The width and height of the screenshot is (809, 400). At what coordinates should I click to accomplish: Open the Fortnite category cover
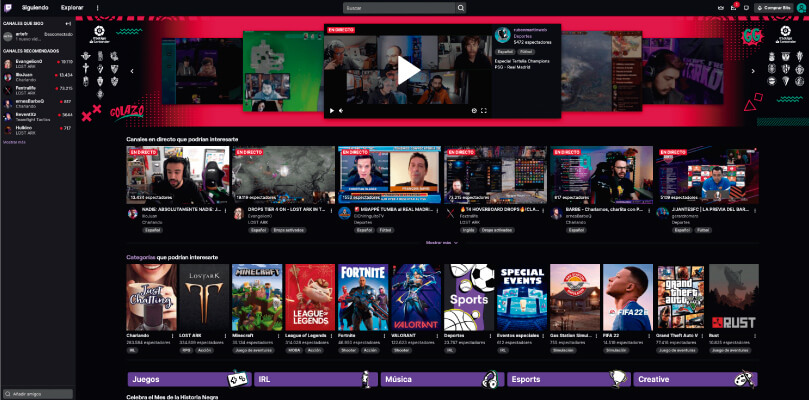pyautogui.click(x=363, y=297)
